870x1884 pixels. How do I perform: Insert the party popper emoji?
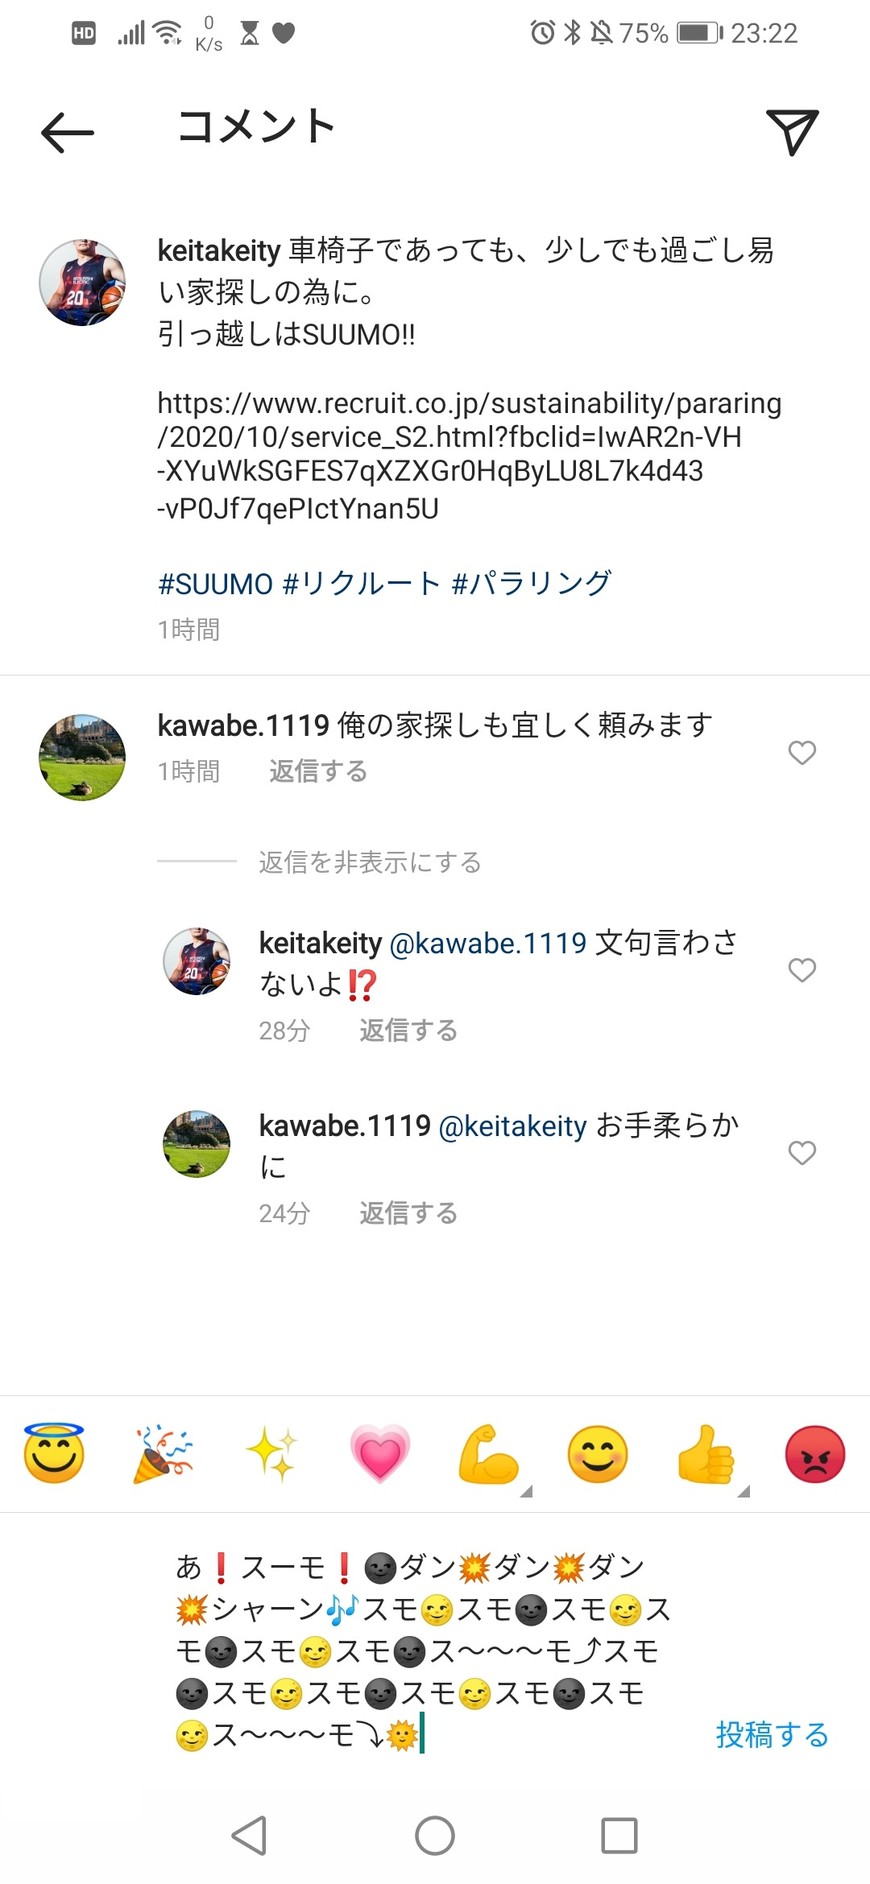(x=163, y=1454)
